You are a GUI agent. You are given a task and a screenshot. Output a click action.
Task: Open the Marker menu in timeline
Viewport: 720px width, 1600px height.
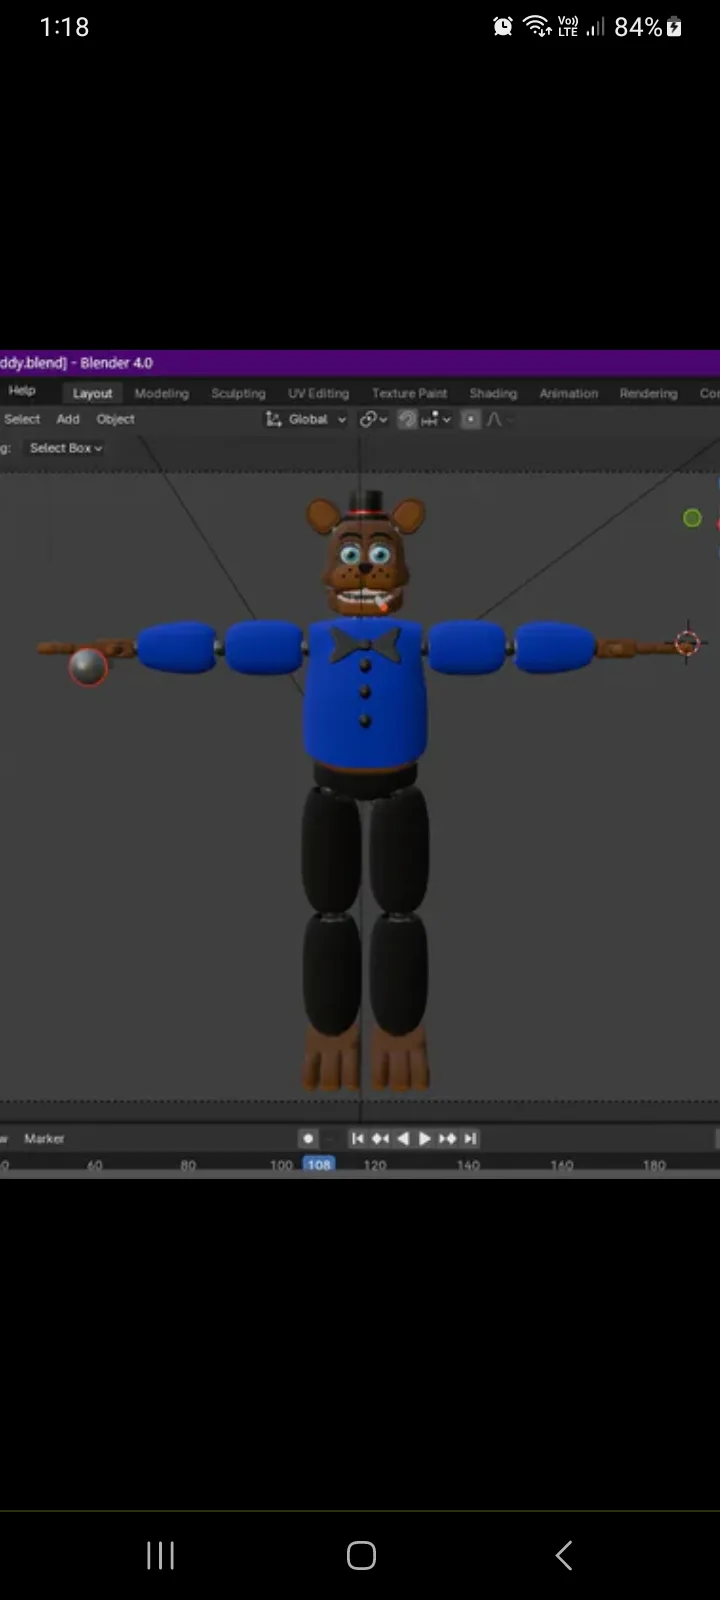44,1138
